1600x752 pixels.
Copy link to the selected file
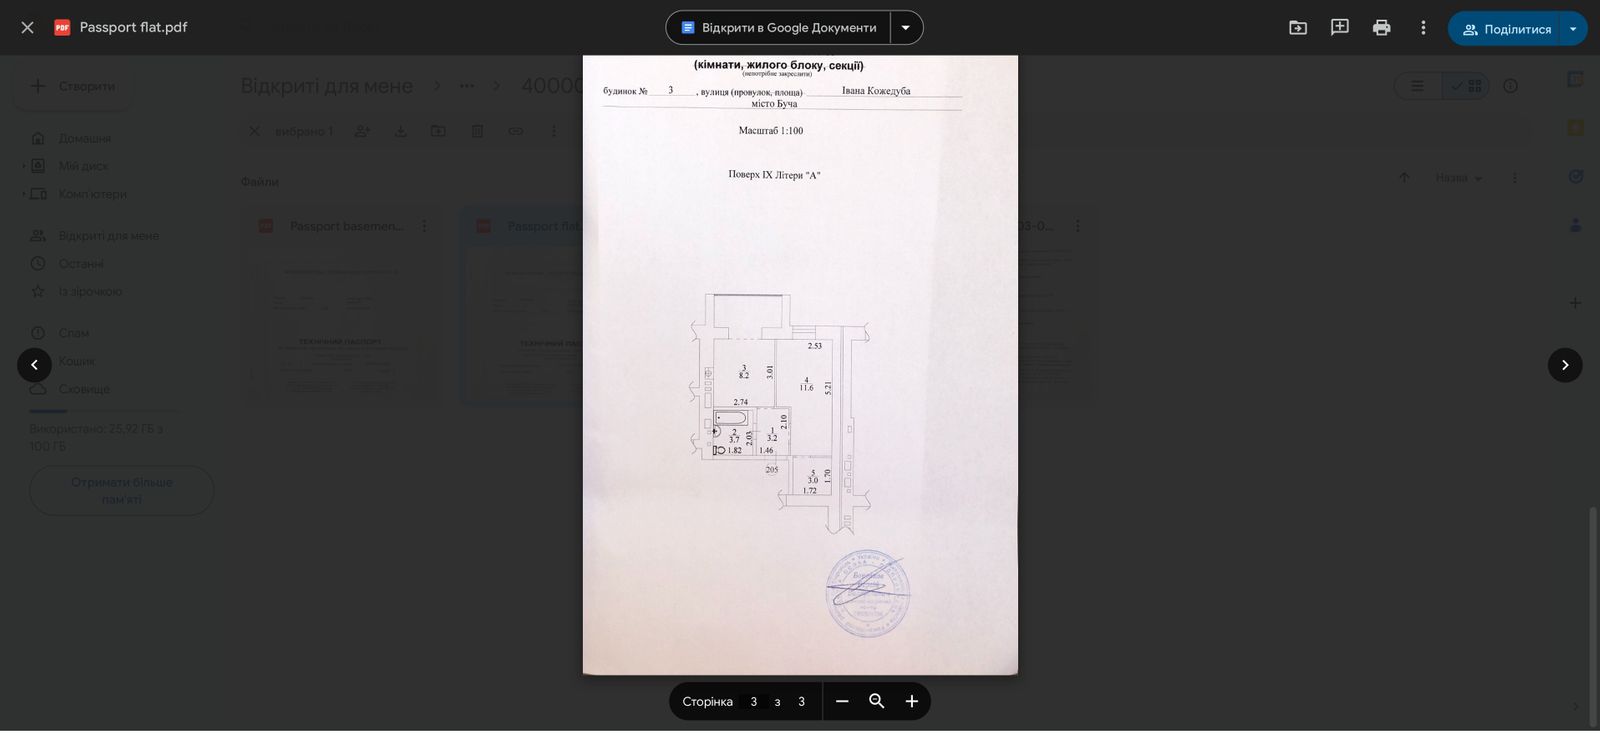coord(516,131)
